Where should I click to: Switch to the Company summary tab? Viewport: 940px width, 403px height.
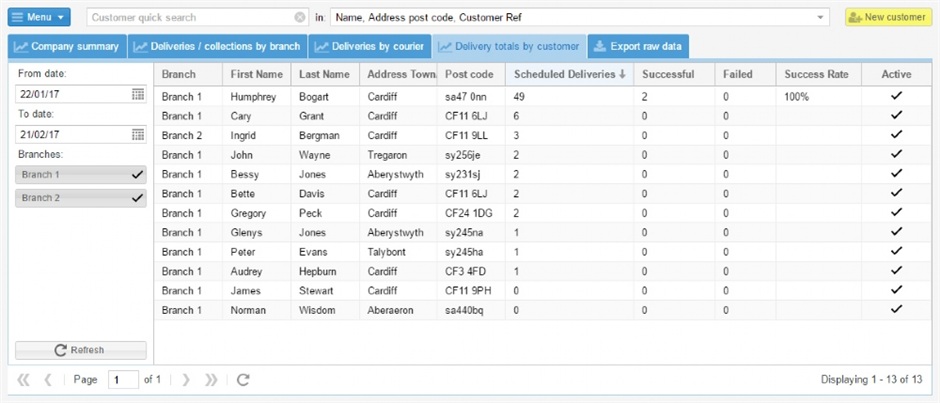67,46
